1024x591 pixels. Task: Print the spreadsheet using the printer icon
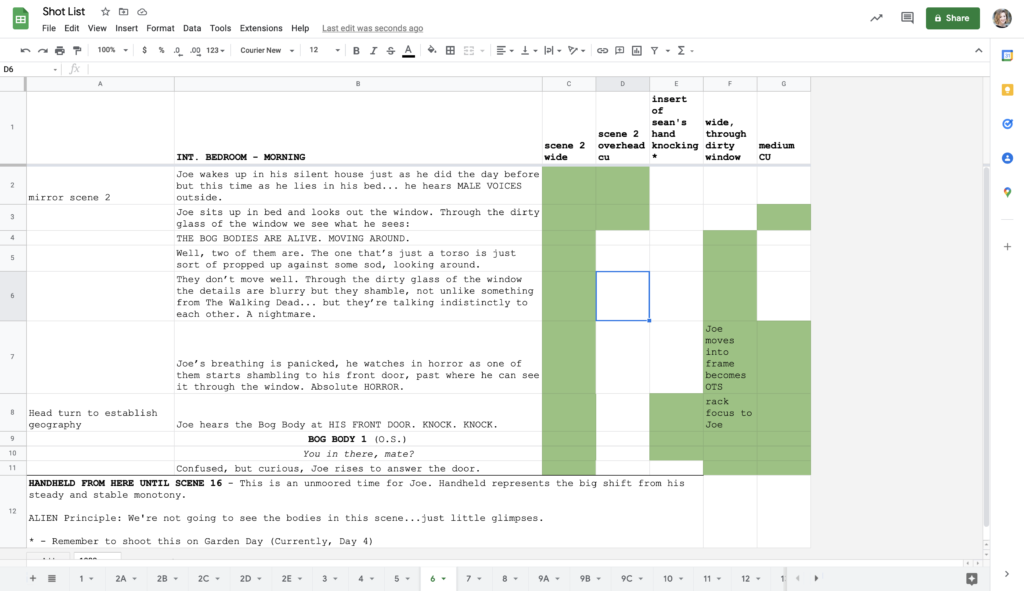point(60,50)
